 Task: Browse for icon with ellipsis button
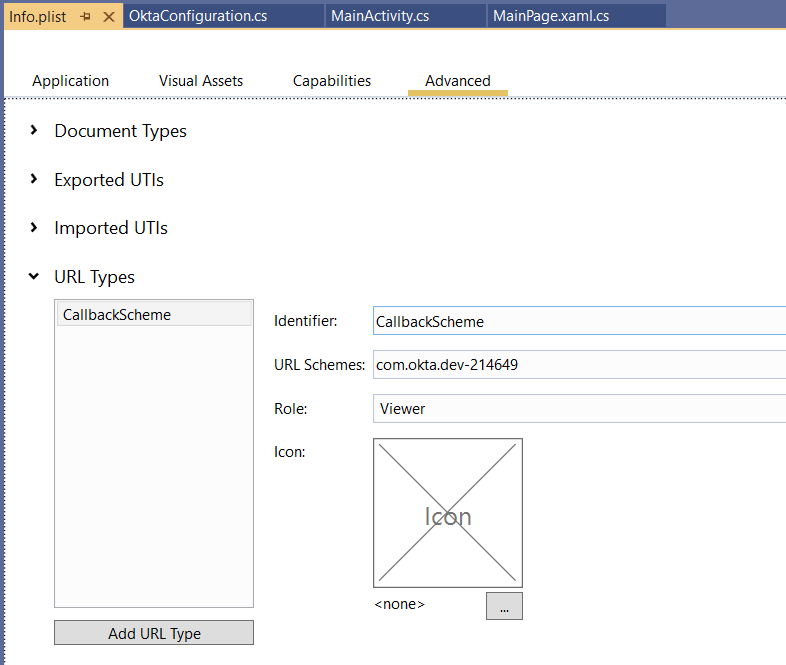pyautogui.click(x=504, y=606)
